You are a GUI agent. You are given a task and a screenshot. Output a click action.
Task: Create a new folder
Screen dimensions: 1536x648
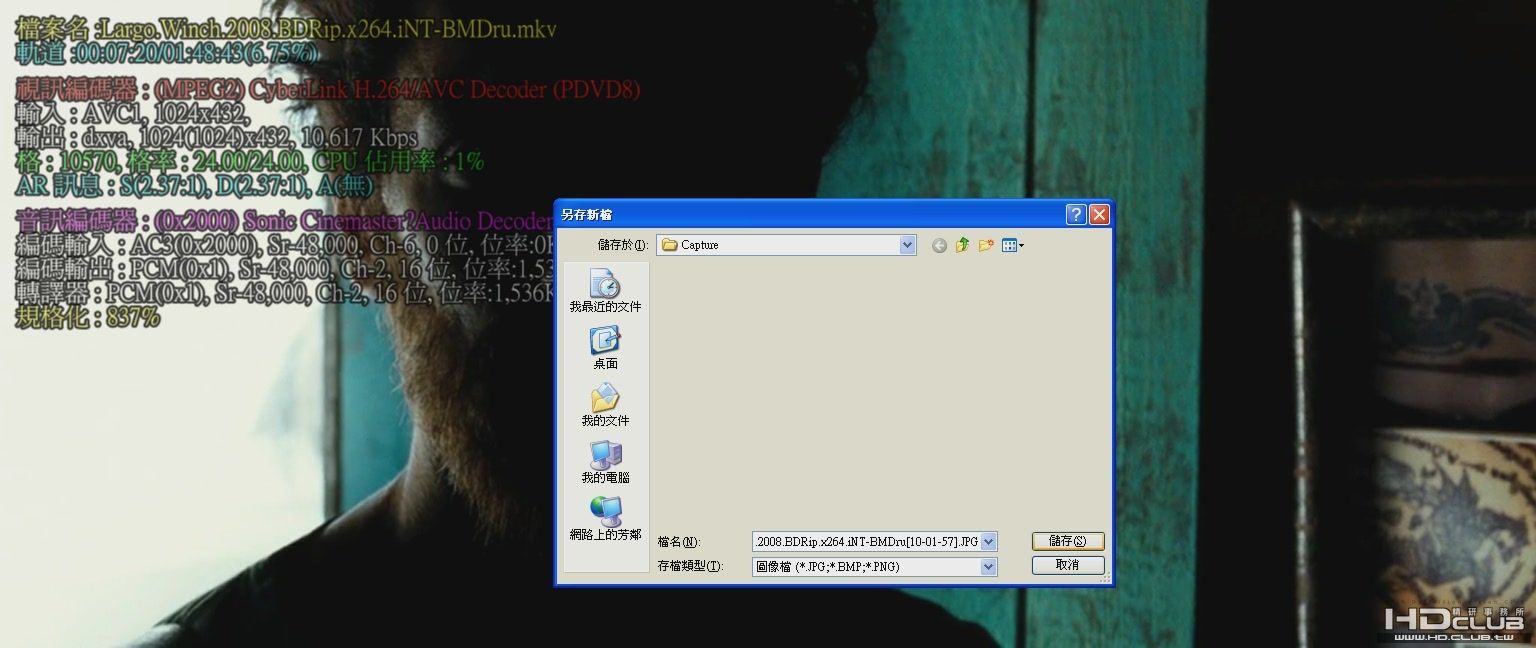(986, 245)
